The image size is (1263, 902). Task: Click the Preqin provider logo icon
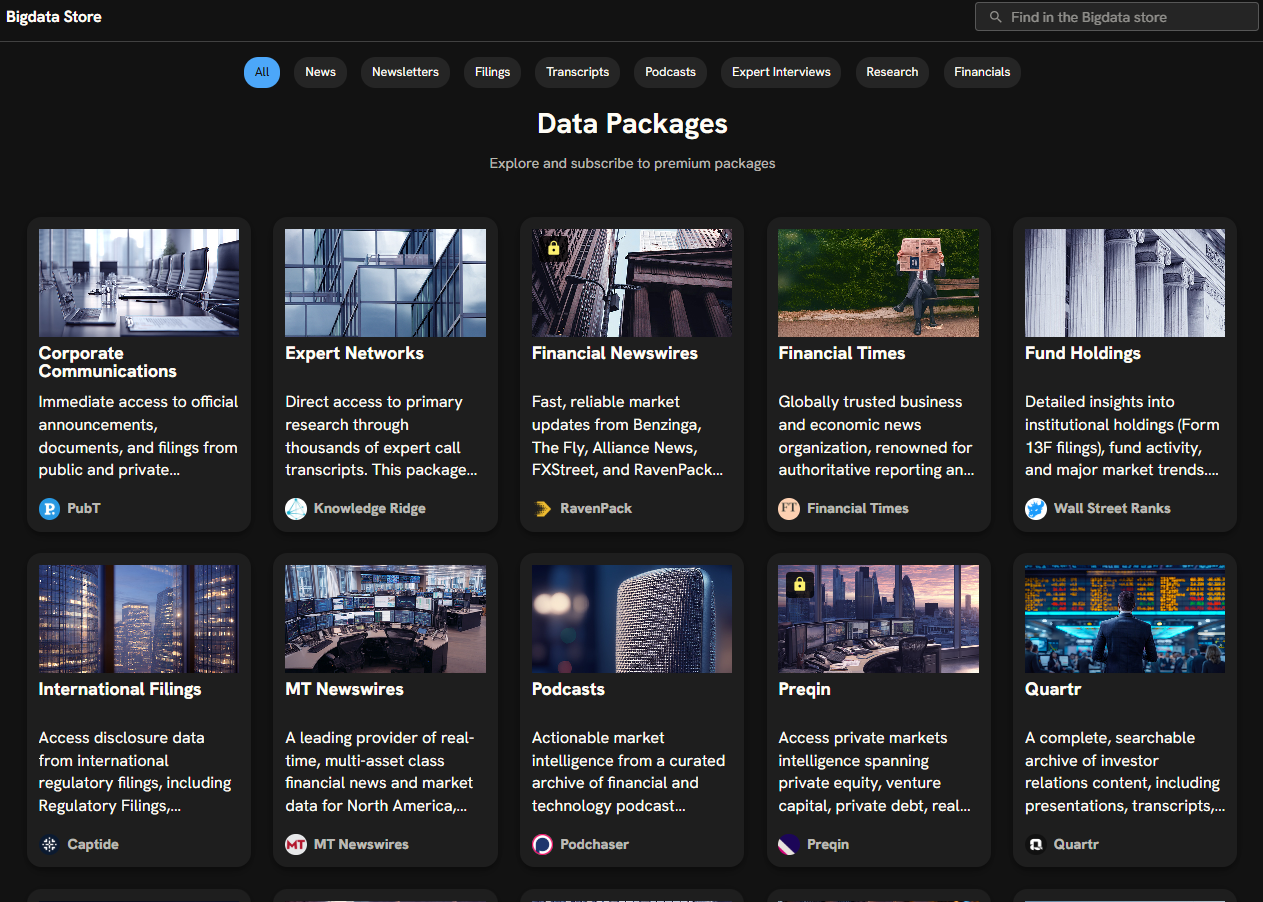pyautogui.click(x=789, y=845)
